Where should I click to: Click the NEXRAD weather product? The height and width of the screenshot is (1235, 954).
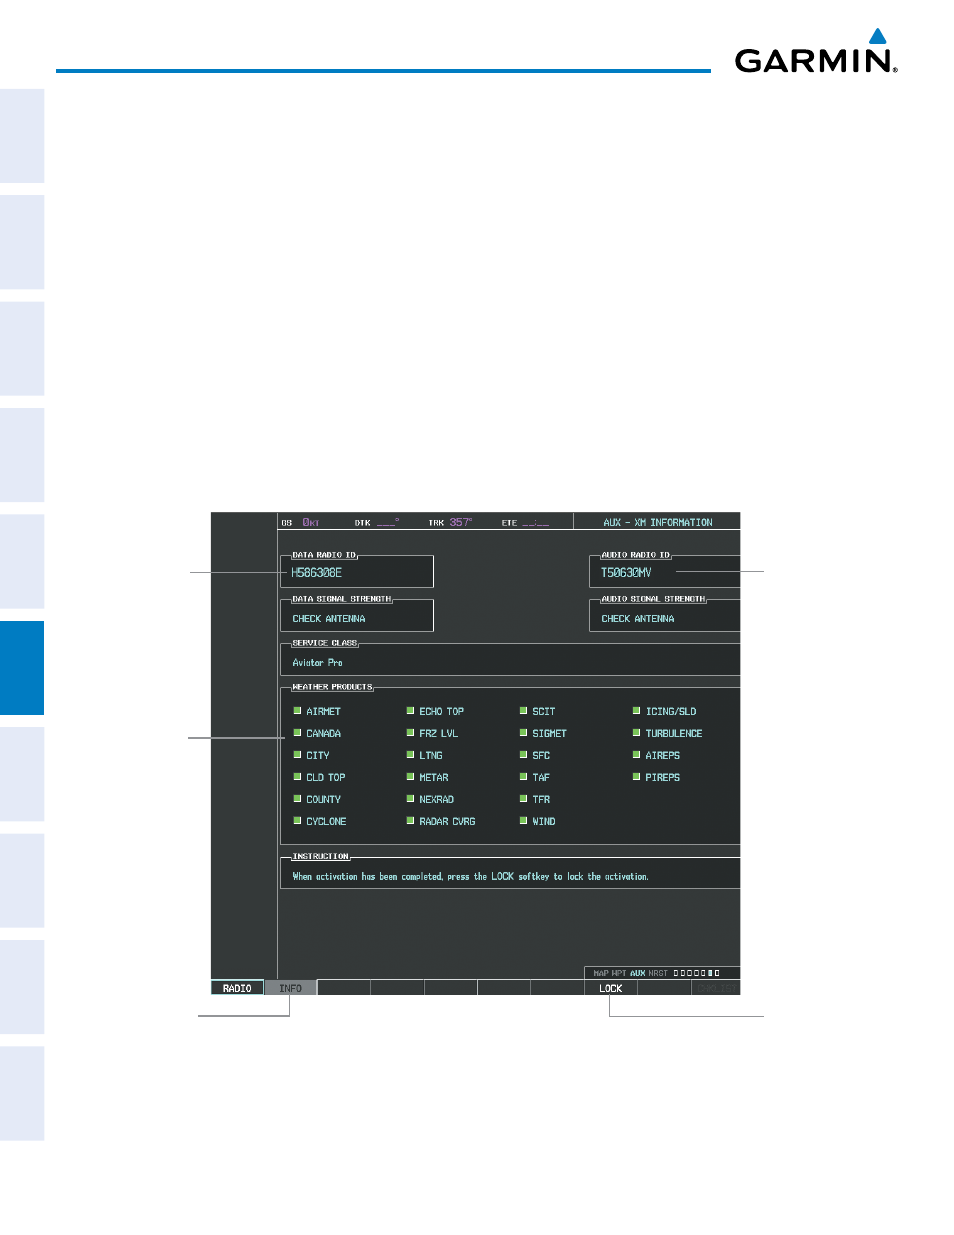coord(430,799)
